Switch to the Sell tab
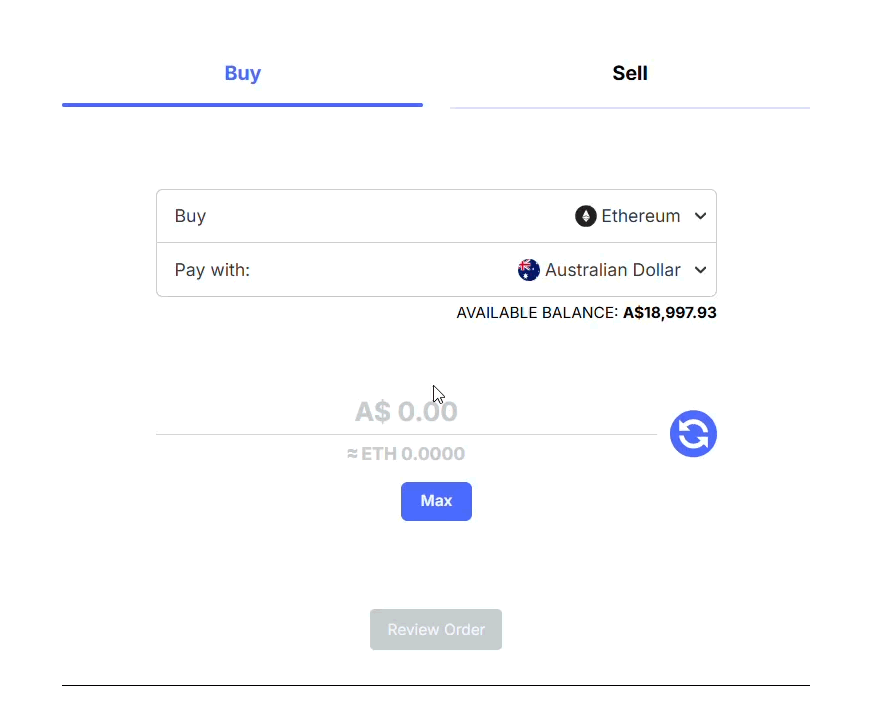 click(x=629, y=73)
